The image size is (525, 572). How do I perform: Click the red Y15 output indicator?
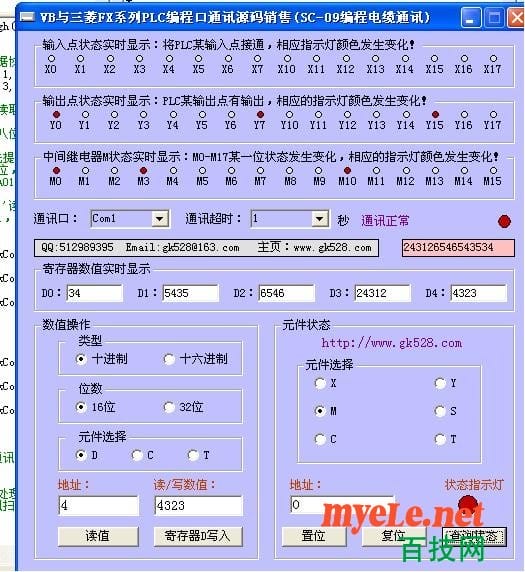(x=435, y=115)
